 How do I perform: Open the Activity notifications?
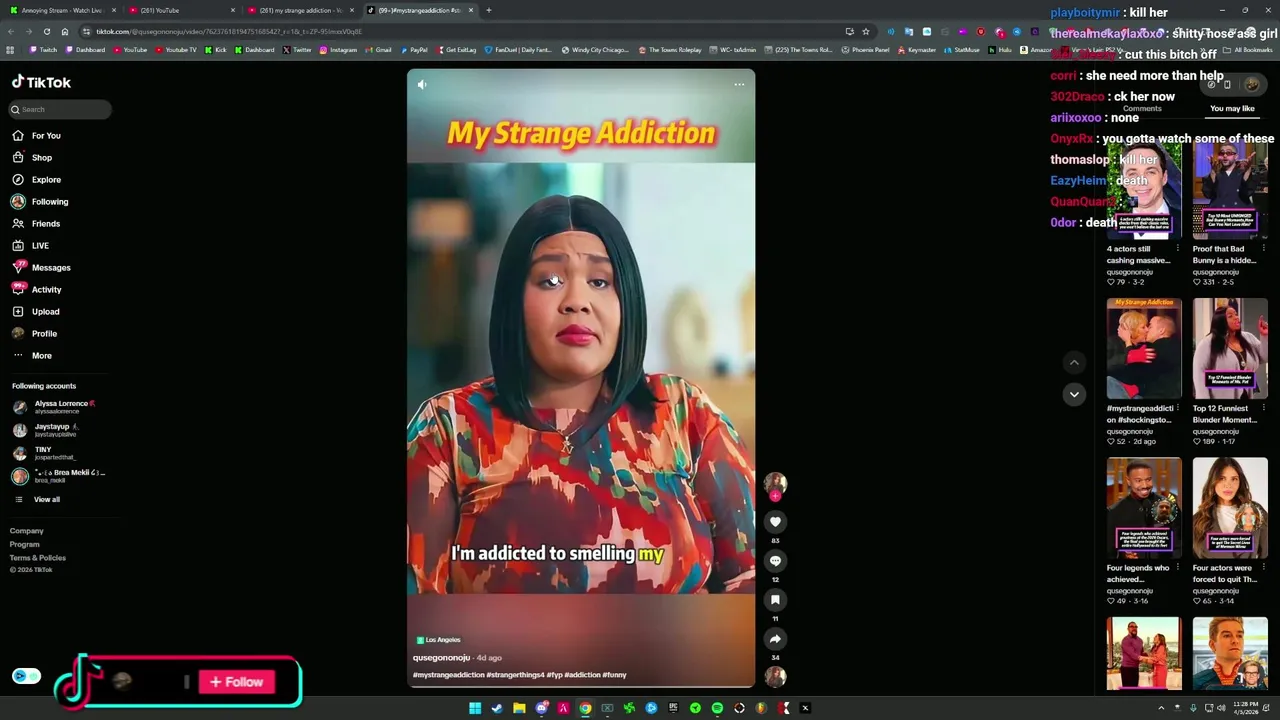[x=37, y=290]
